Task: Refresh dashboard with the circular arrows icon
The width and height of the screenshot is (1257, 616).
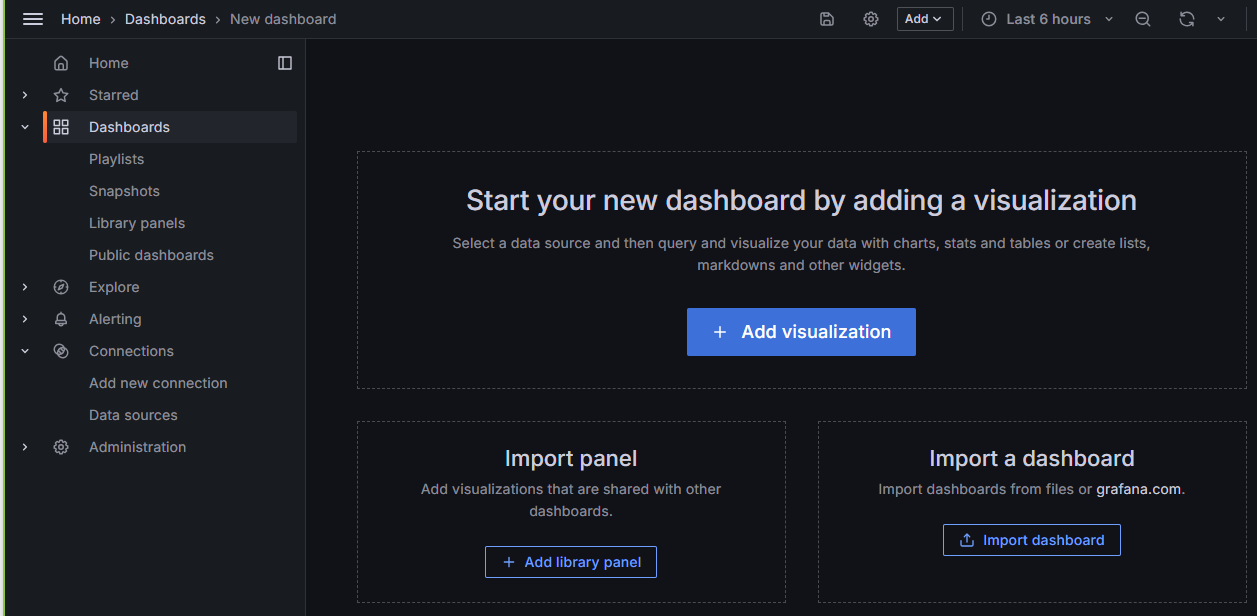Action: [1187, 19]
